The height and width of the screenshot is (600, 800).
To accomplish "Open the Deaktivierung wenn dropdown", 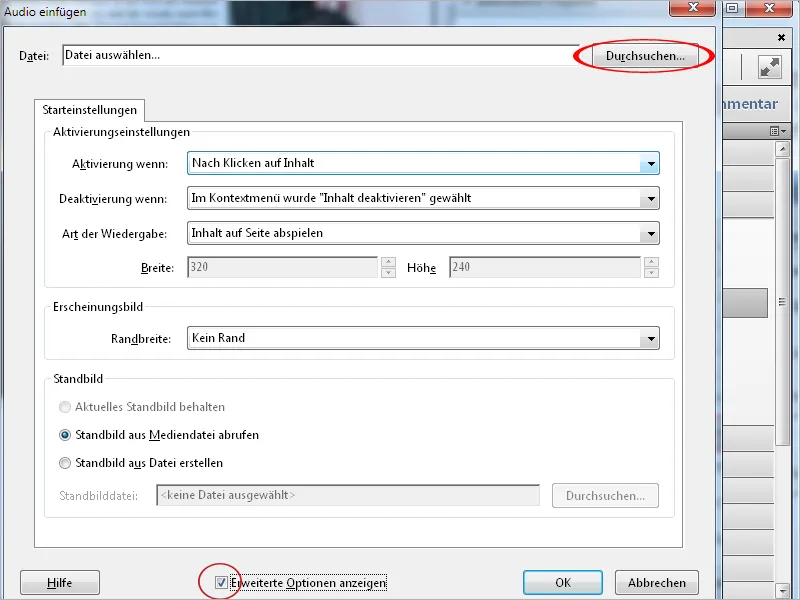I will 423,198.
